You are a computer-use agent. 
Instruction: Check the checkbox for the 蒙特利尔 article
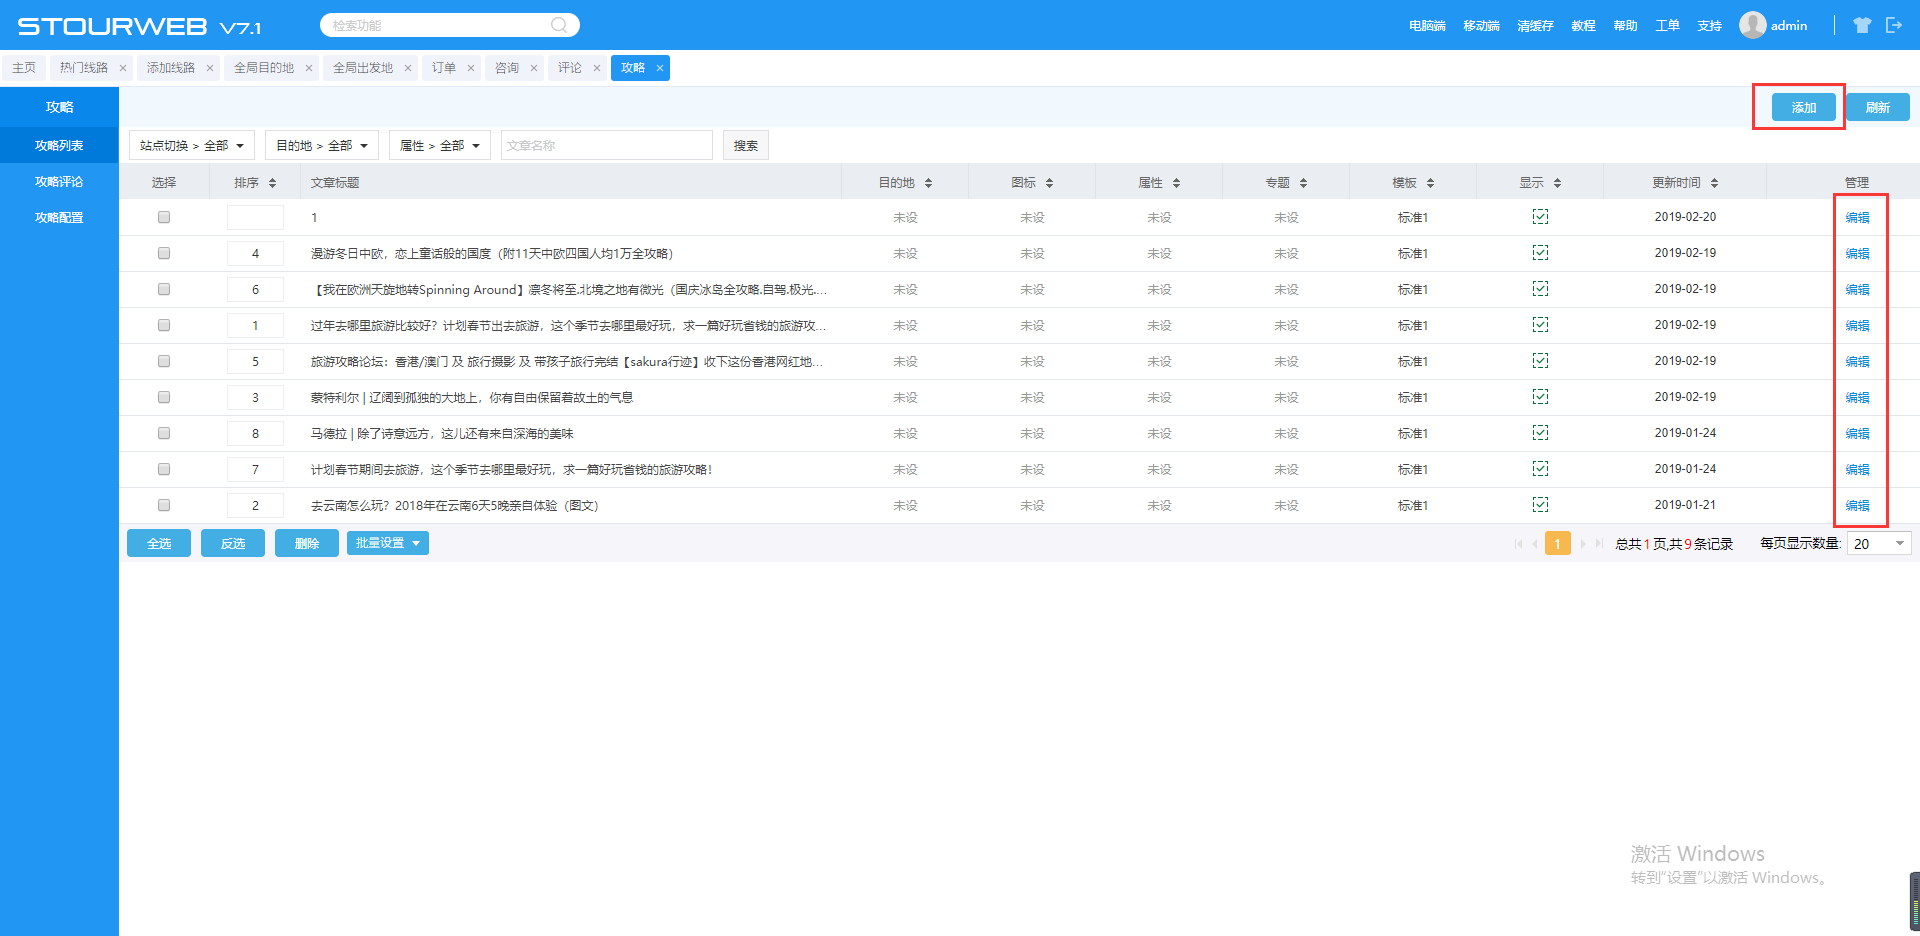(x=164, y=397)
